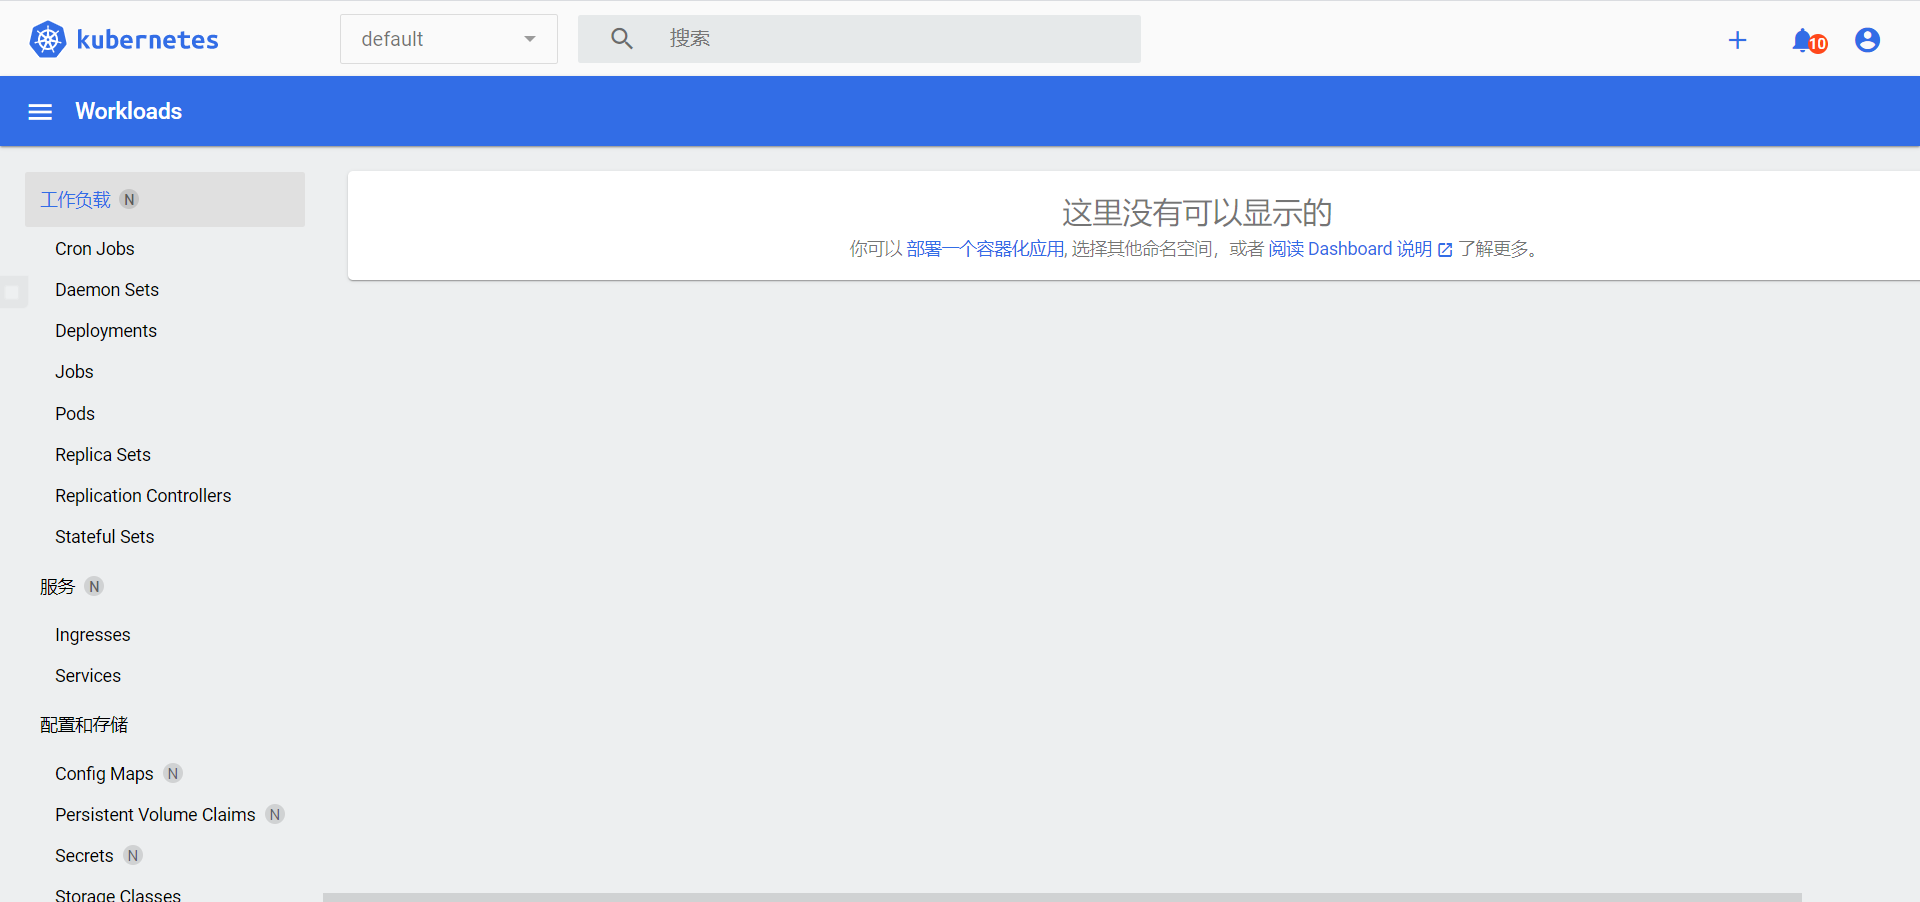Screen dimensions: 1920x902
Task: Open Replication Controllers in sidebar
Action: coord(143,496)
